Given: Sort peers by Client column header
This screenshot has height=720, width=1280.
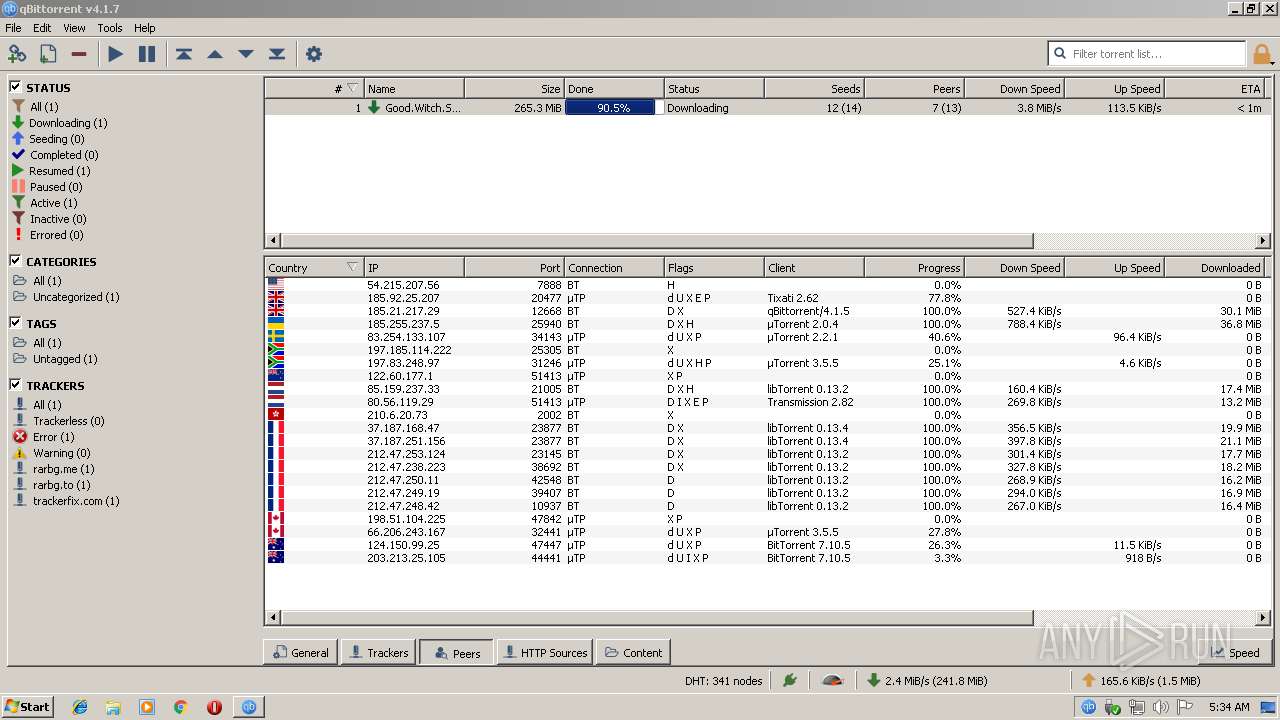Looking at the screenshot, I should tap(814, 268).
